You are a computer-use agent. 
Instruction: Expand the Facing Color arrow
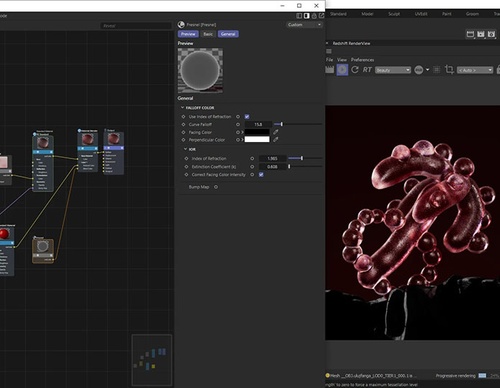242,132
